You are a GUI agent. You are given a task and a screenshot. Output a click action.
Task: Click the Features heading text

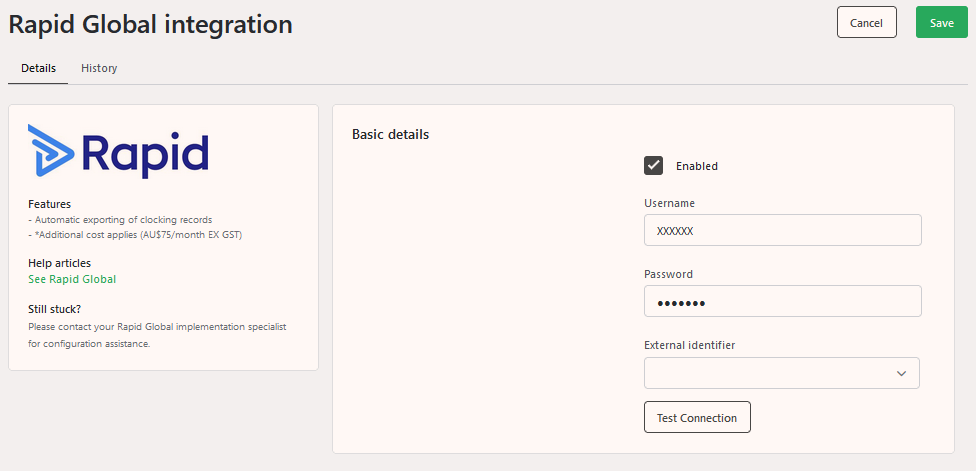(x=49, y=204)
